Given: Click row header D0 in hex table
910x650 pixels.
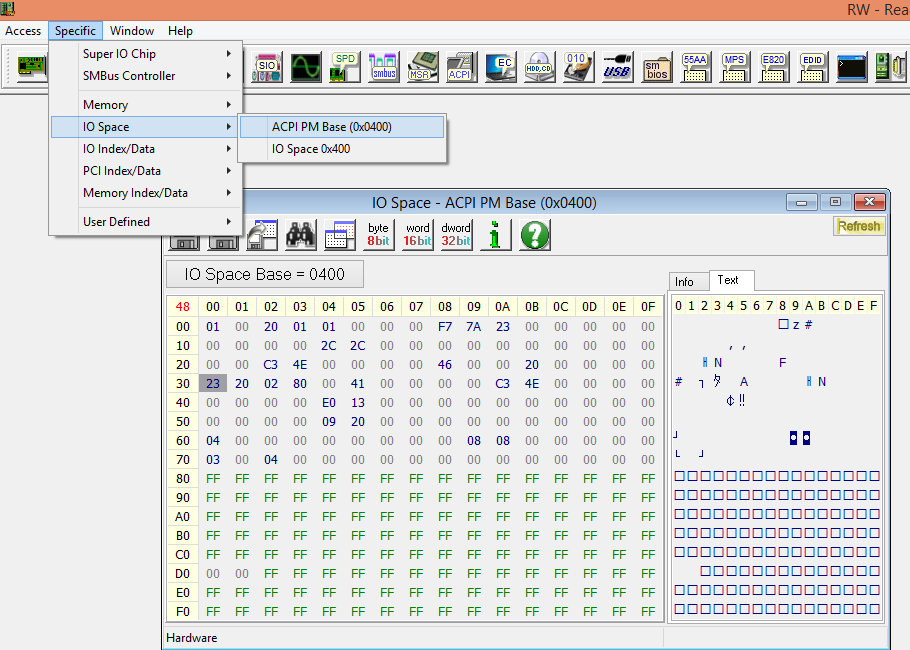Looking at the screenshot, I should (183, 574).
